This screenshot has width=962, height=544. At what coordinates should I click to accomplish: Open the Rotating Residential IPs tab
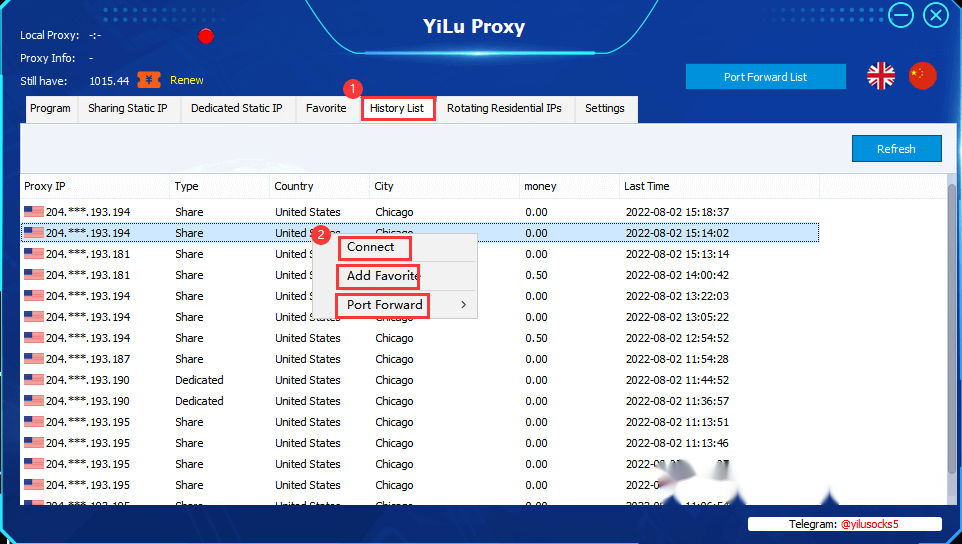tap(504, 109)
